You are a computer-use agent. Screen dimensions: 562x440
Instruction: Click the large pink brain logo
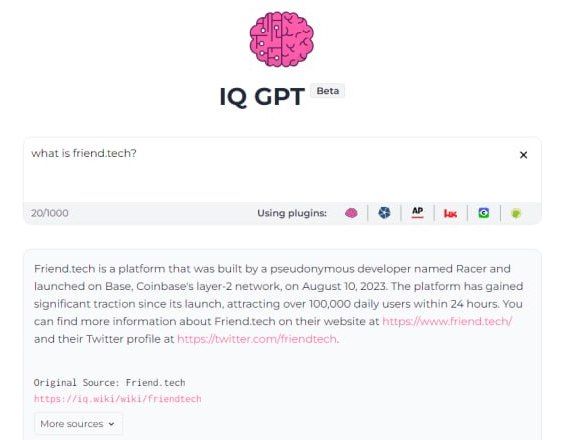click(x=281, y=39)
